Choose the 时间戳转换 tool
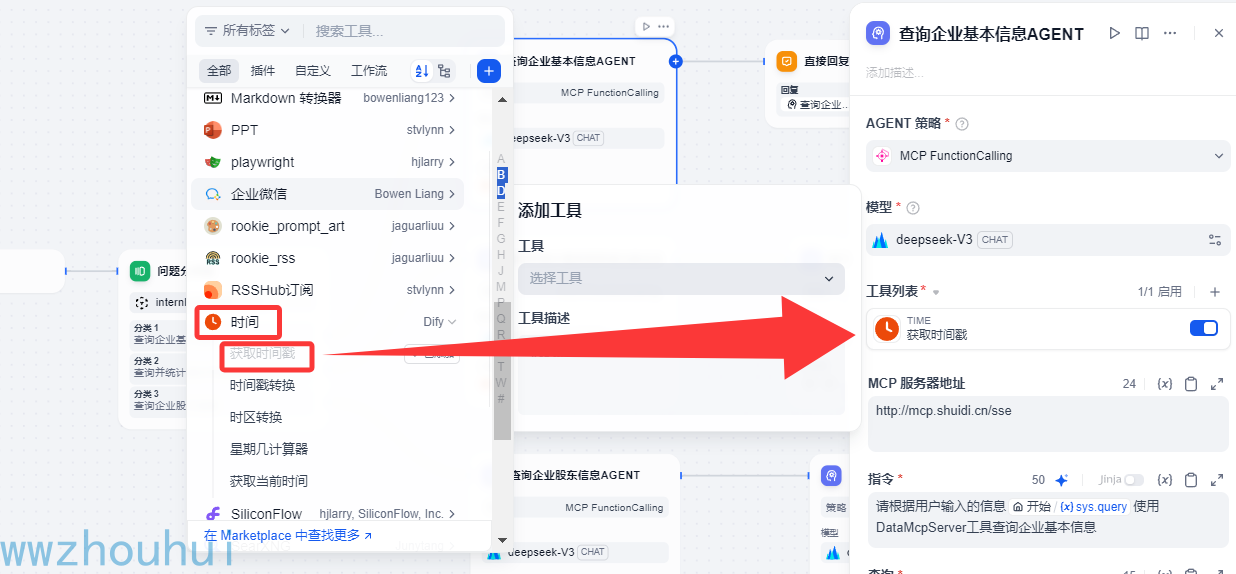Viewport: 1236px width, 574px height. tap(262, 386)
